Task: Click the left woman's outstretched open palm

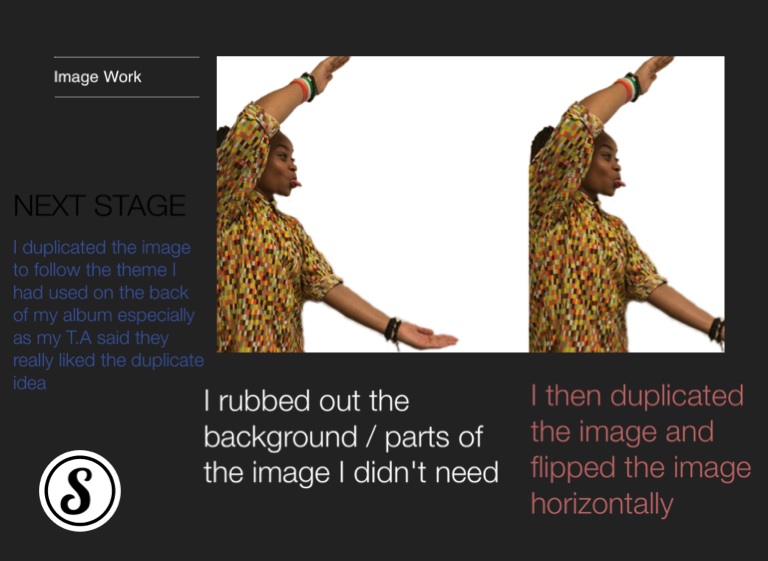Action: pyautogui.click(x=428, y=339)
